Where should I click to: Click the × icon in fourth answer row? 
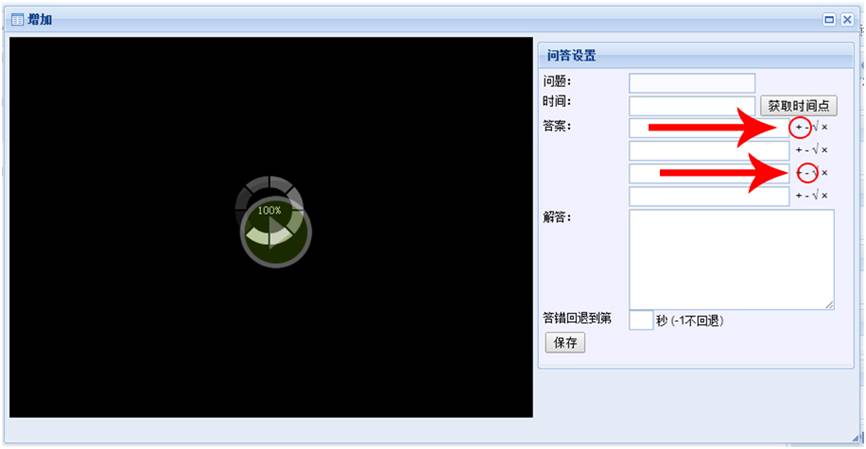click(x=824, y=196)
